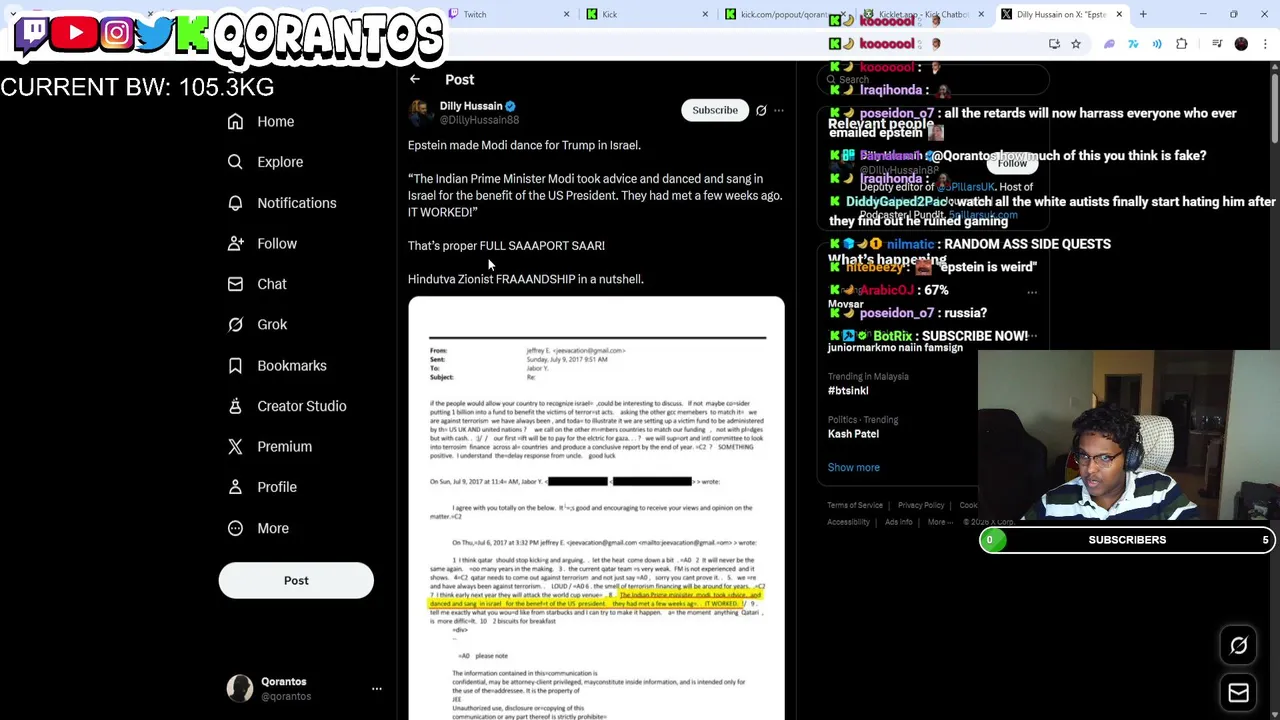Image resolution: width=1280 pixels, height=720 pixels.
Task: Open Chat envelope icon in sidebar
Action: pyautogui.click(x=235, y=284)
